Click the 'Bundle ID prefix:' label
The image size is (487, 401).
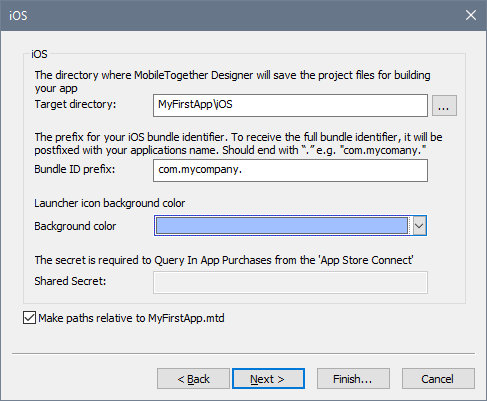point(75,169)
